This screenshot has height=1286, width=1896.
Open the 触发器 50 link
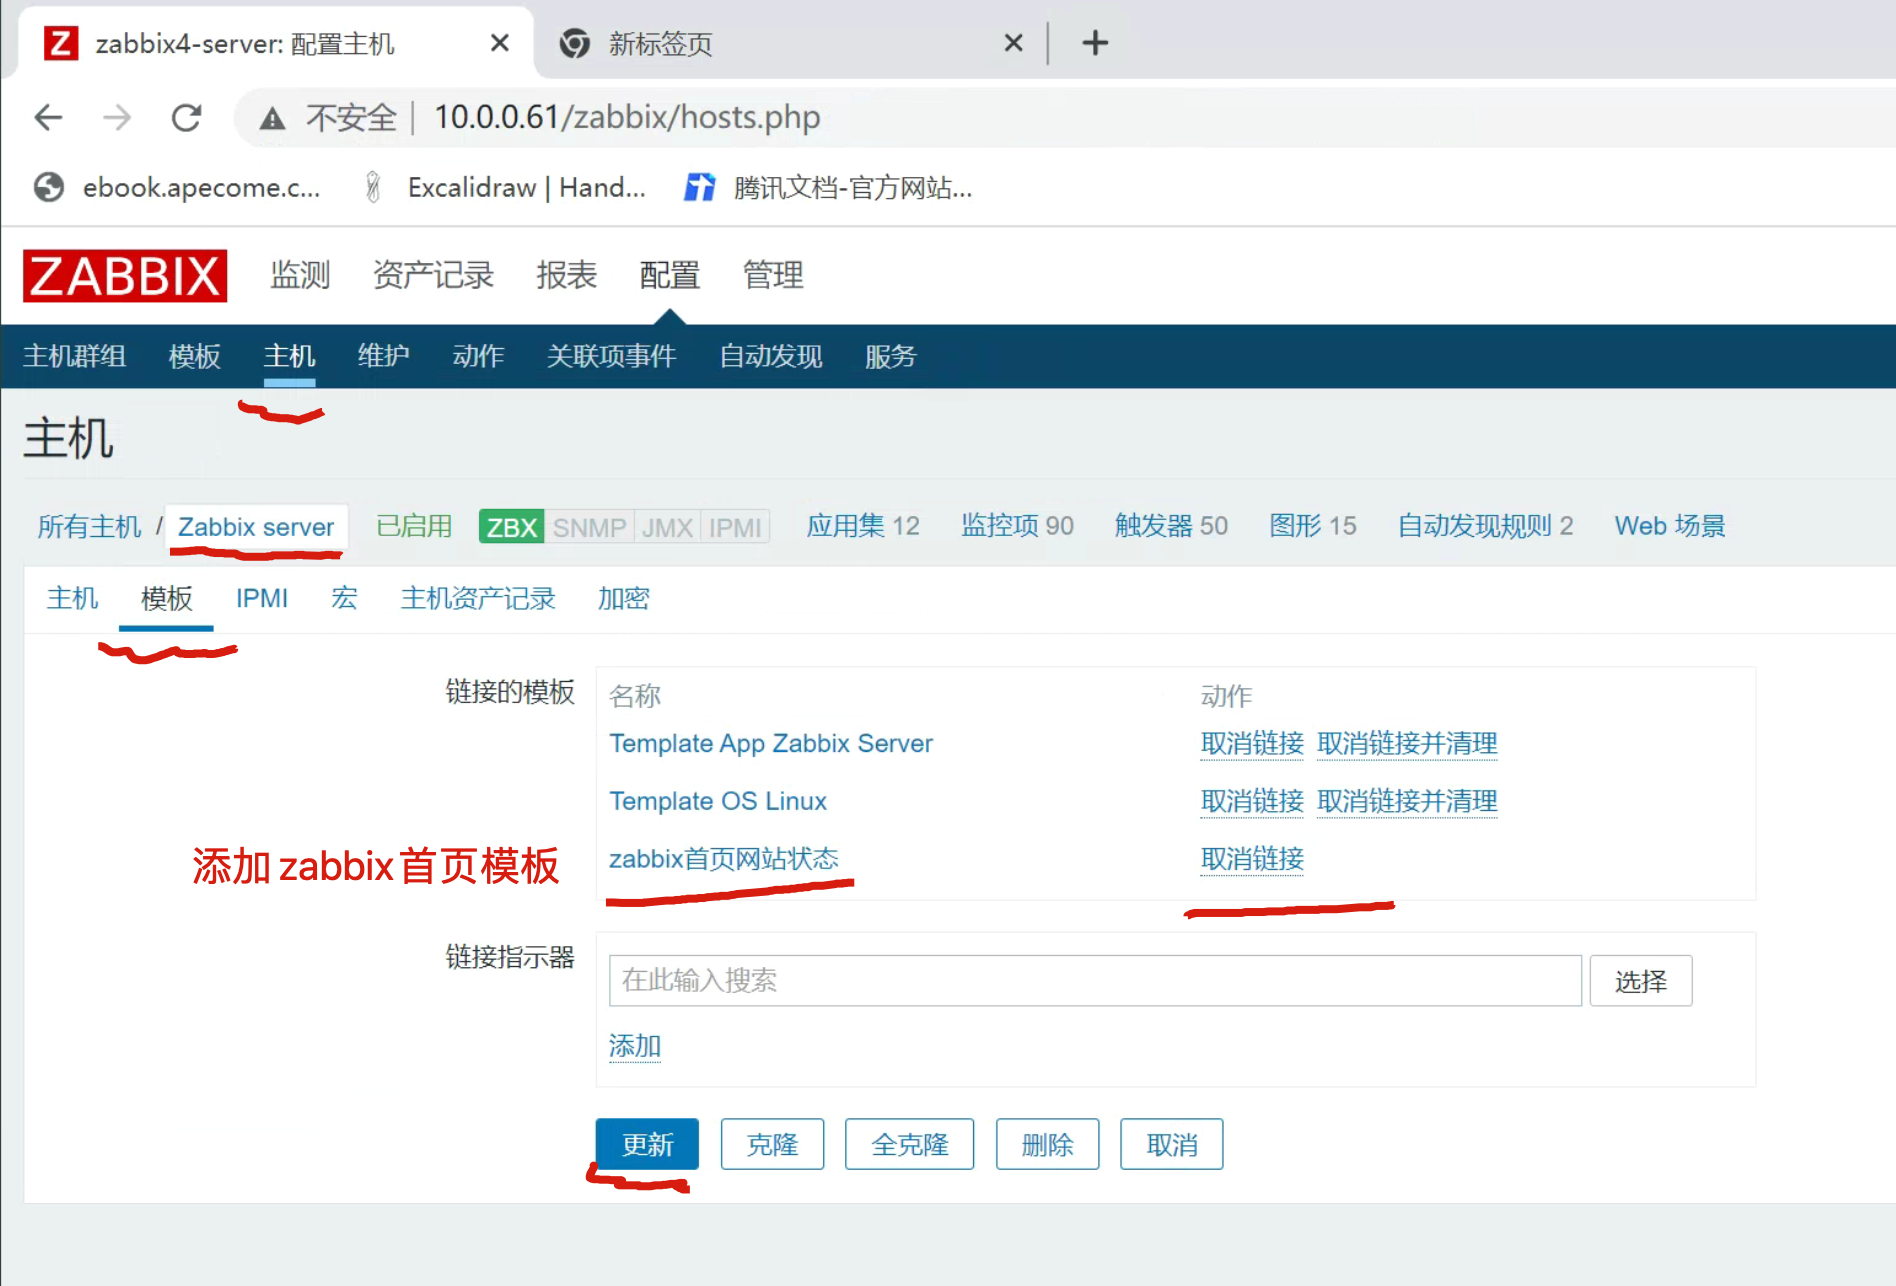[x=1171, y=526]
